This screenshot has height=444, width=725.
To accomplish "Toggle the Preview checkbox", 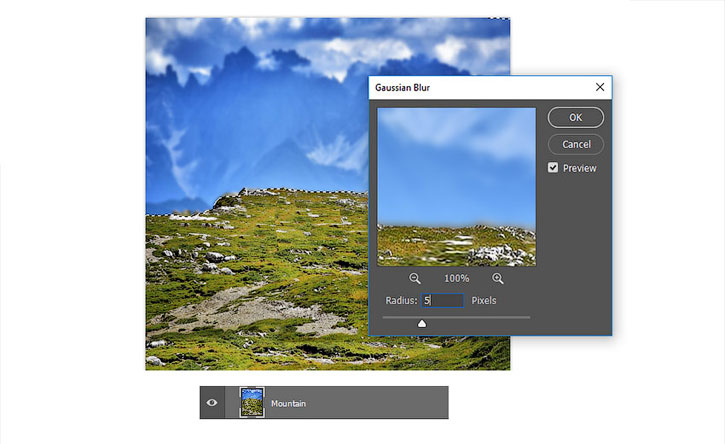I will [x=553, y=167].
